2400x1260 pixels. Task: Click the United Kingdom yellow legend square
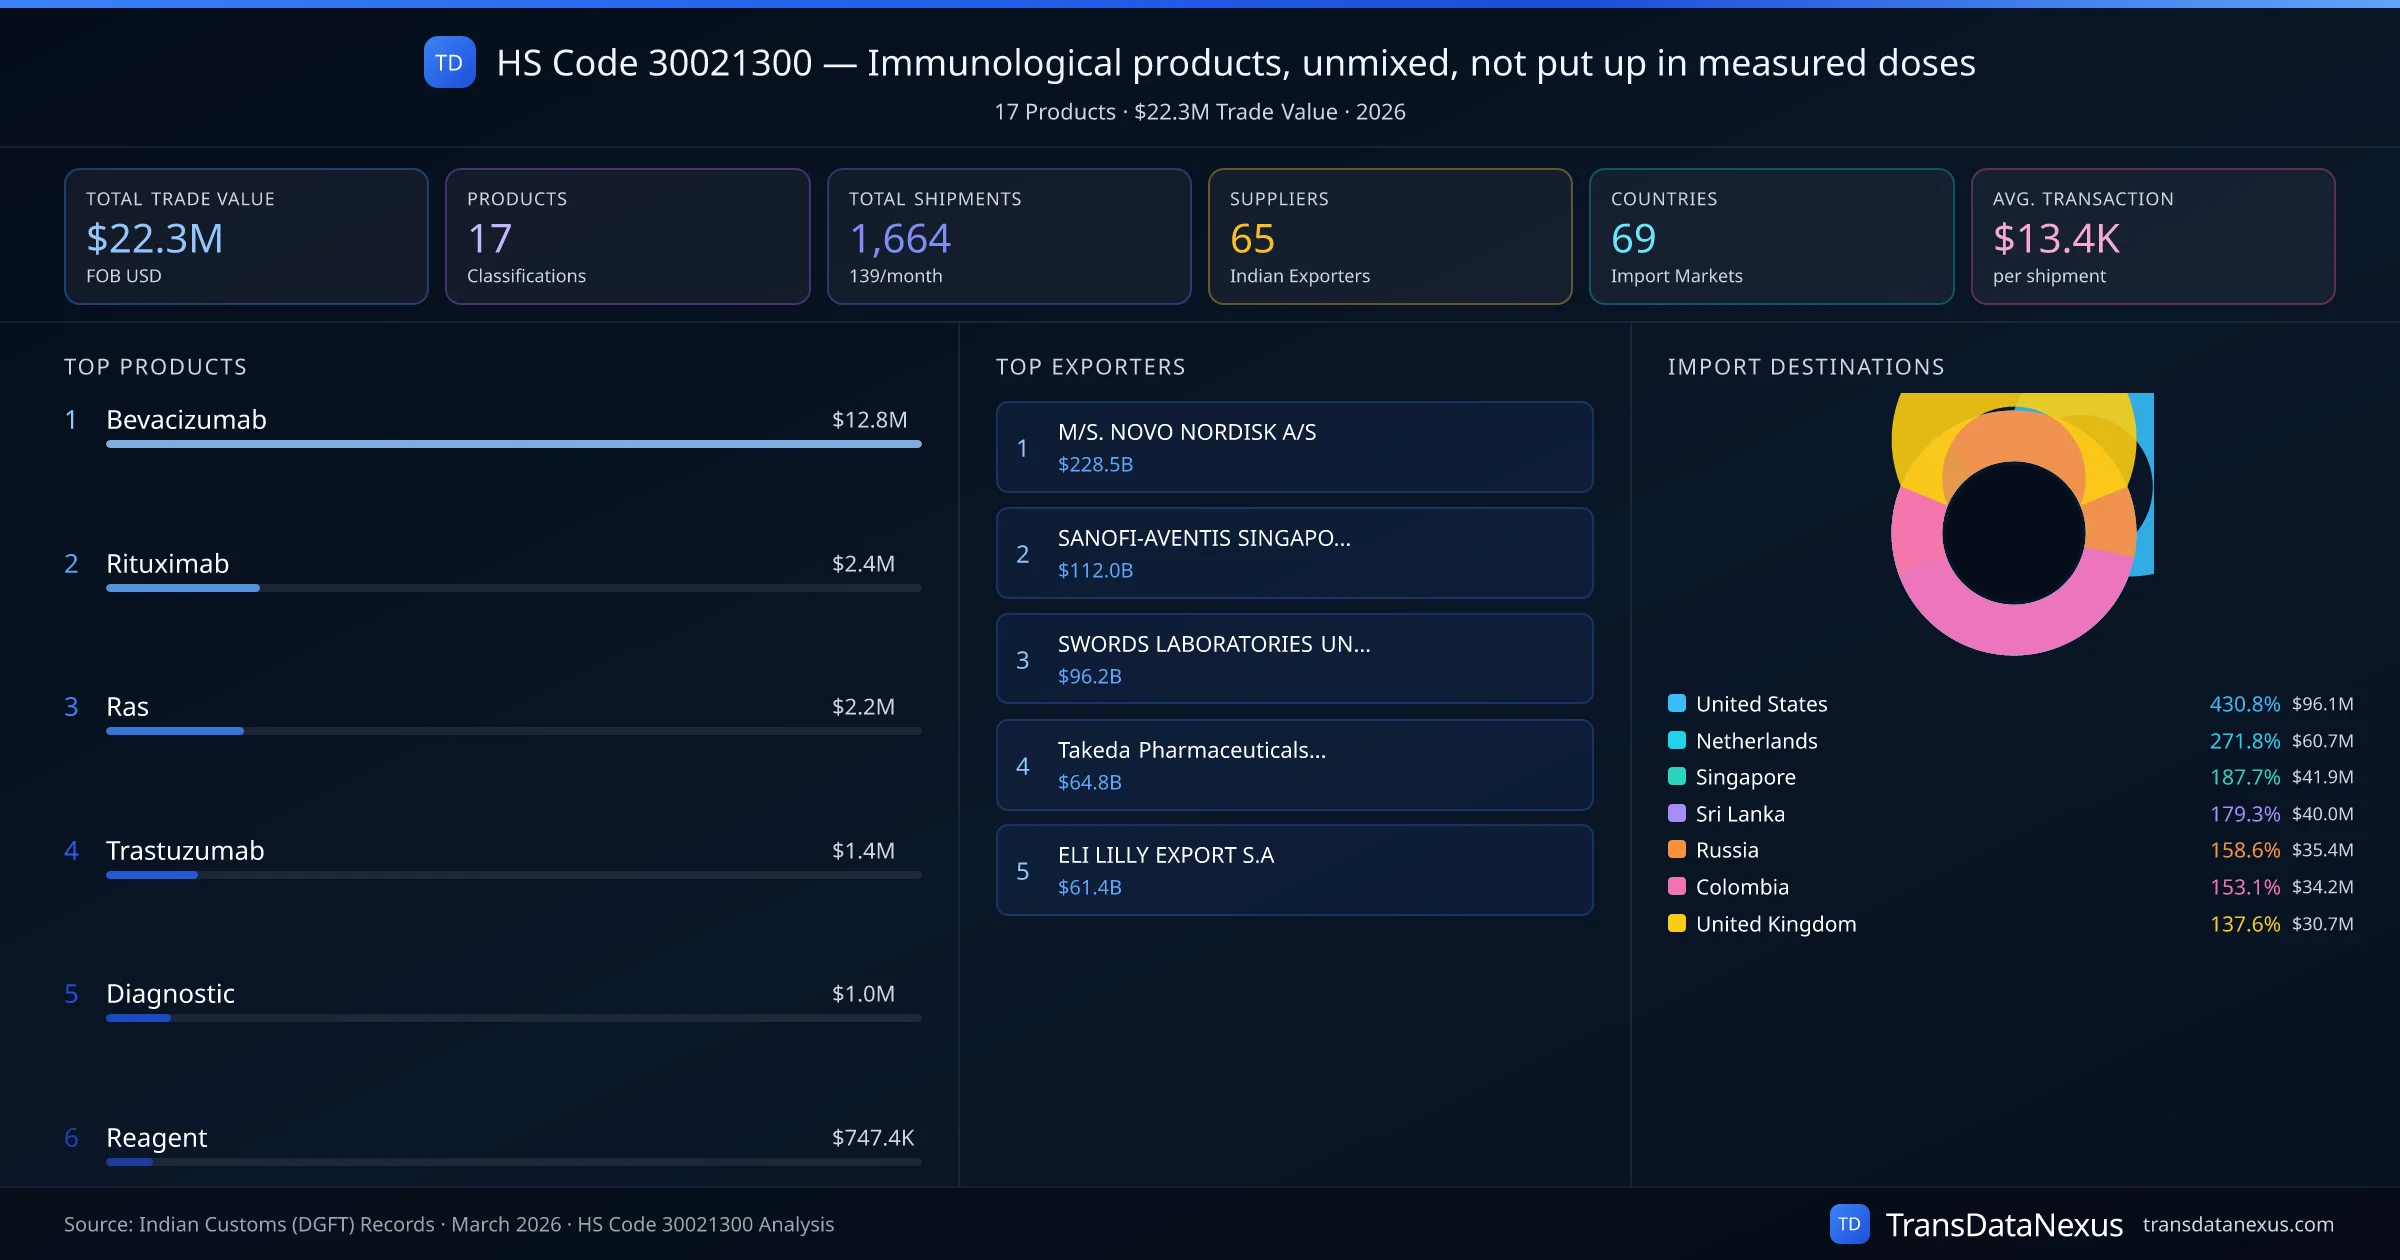click(x=1677, y=923)
